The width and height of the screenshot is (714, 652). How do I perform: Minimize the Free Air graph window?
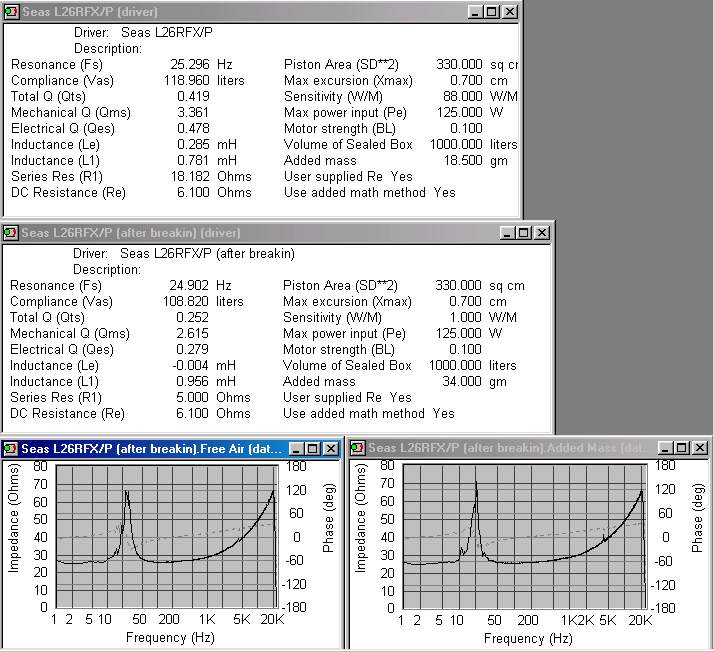(296, 449)
